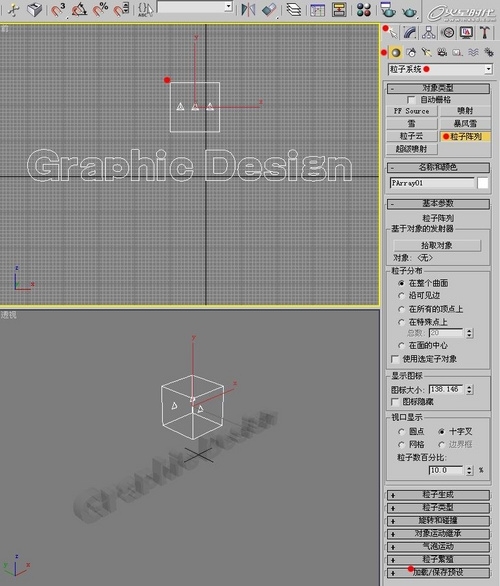Enable the 使用选定子对象 checkbox
The height and width of the screenshot is (586, 500).
click(x=395, y=359)
